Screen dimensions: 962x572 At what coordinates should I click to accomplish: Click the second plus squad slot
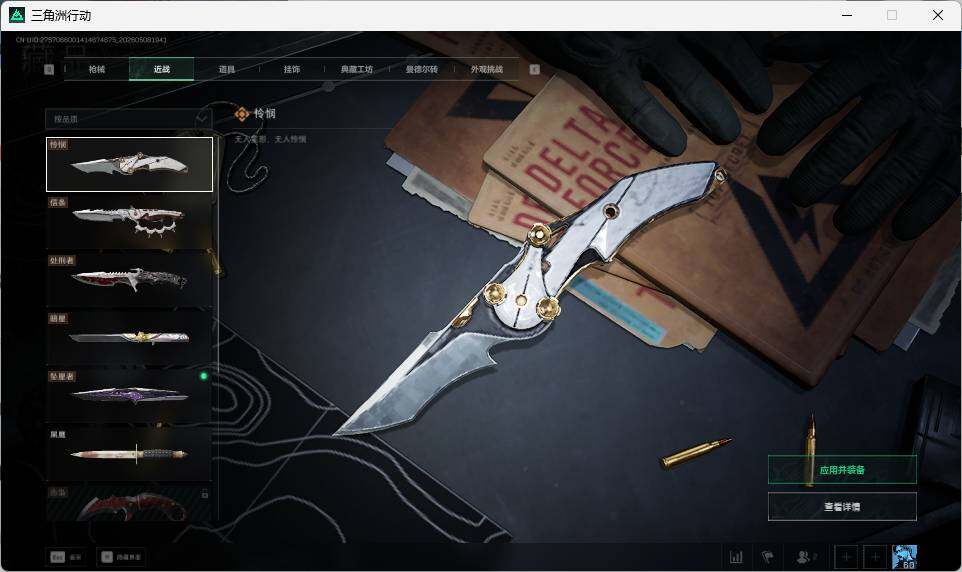click(875, 557)
